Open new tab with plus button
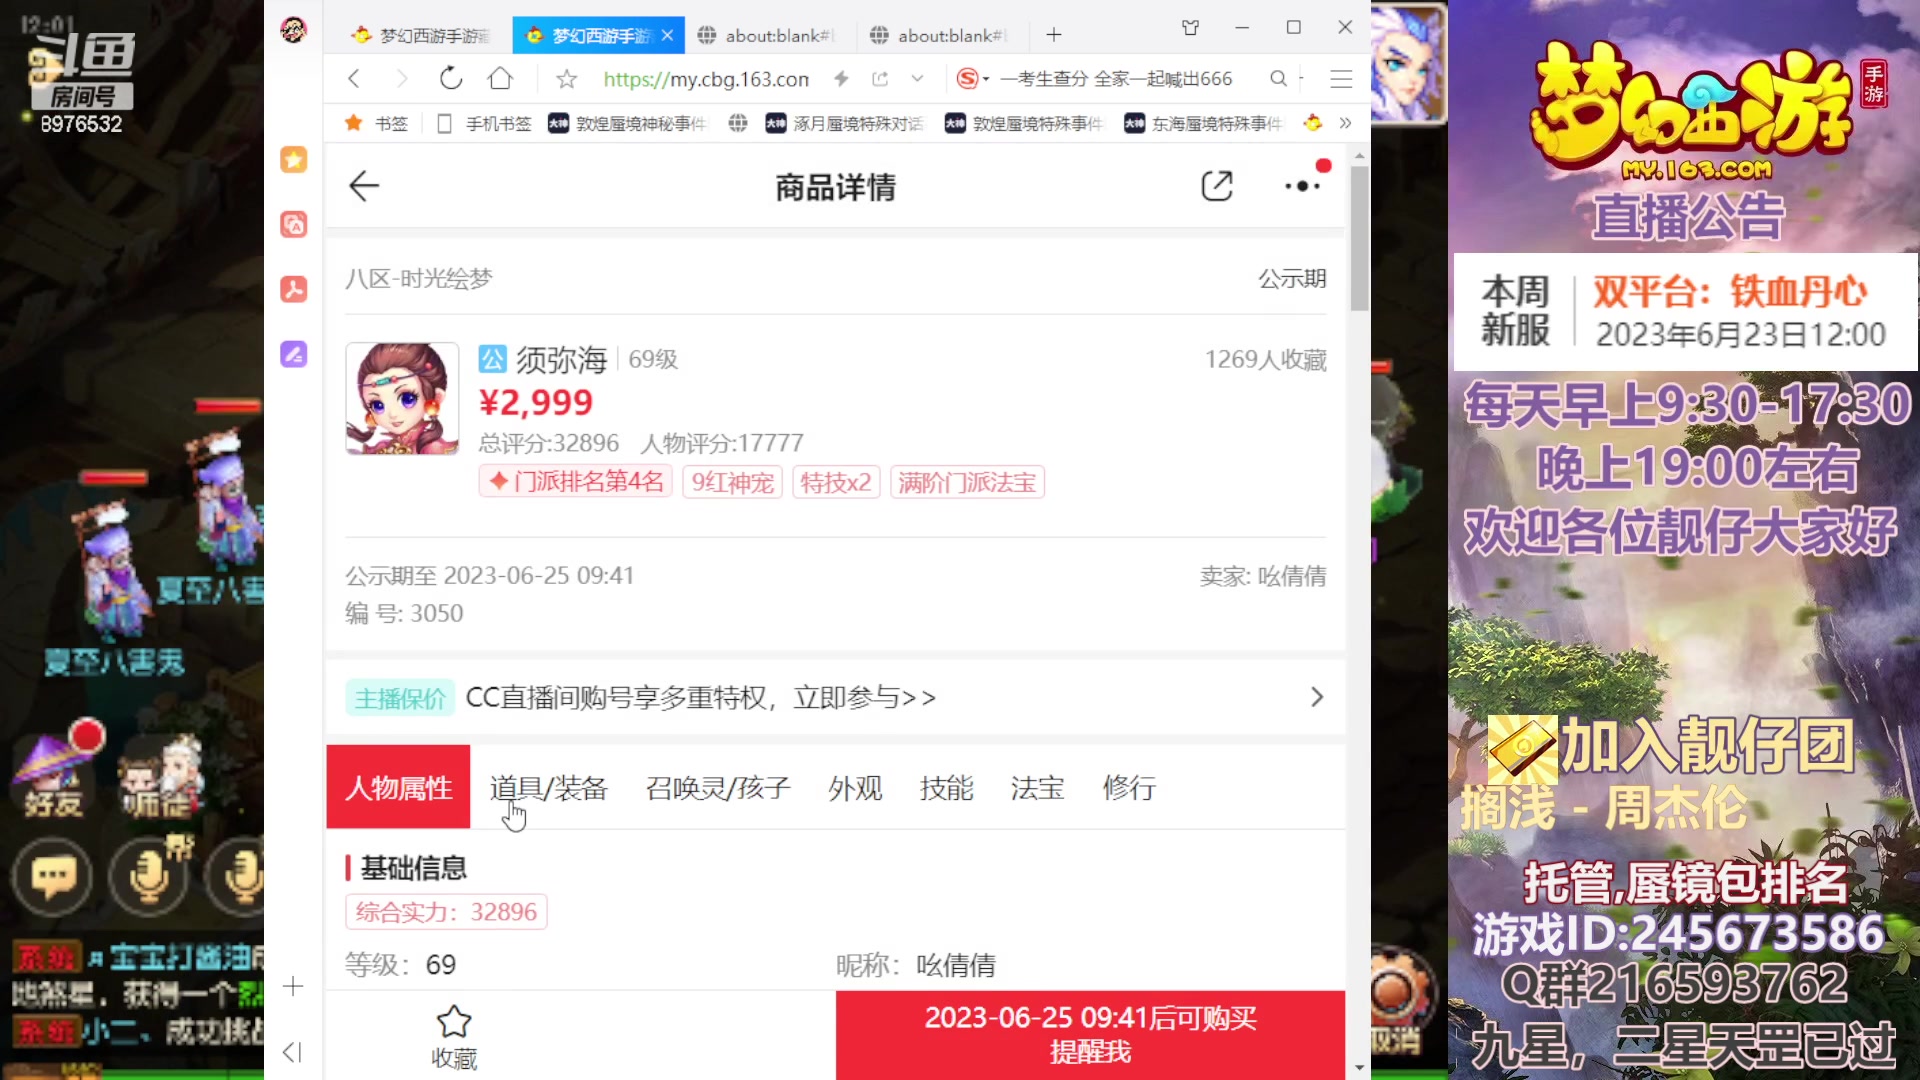 [x=1054, y=35]
